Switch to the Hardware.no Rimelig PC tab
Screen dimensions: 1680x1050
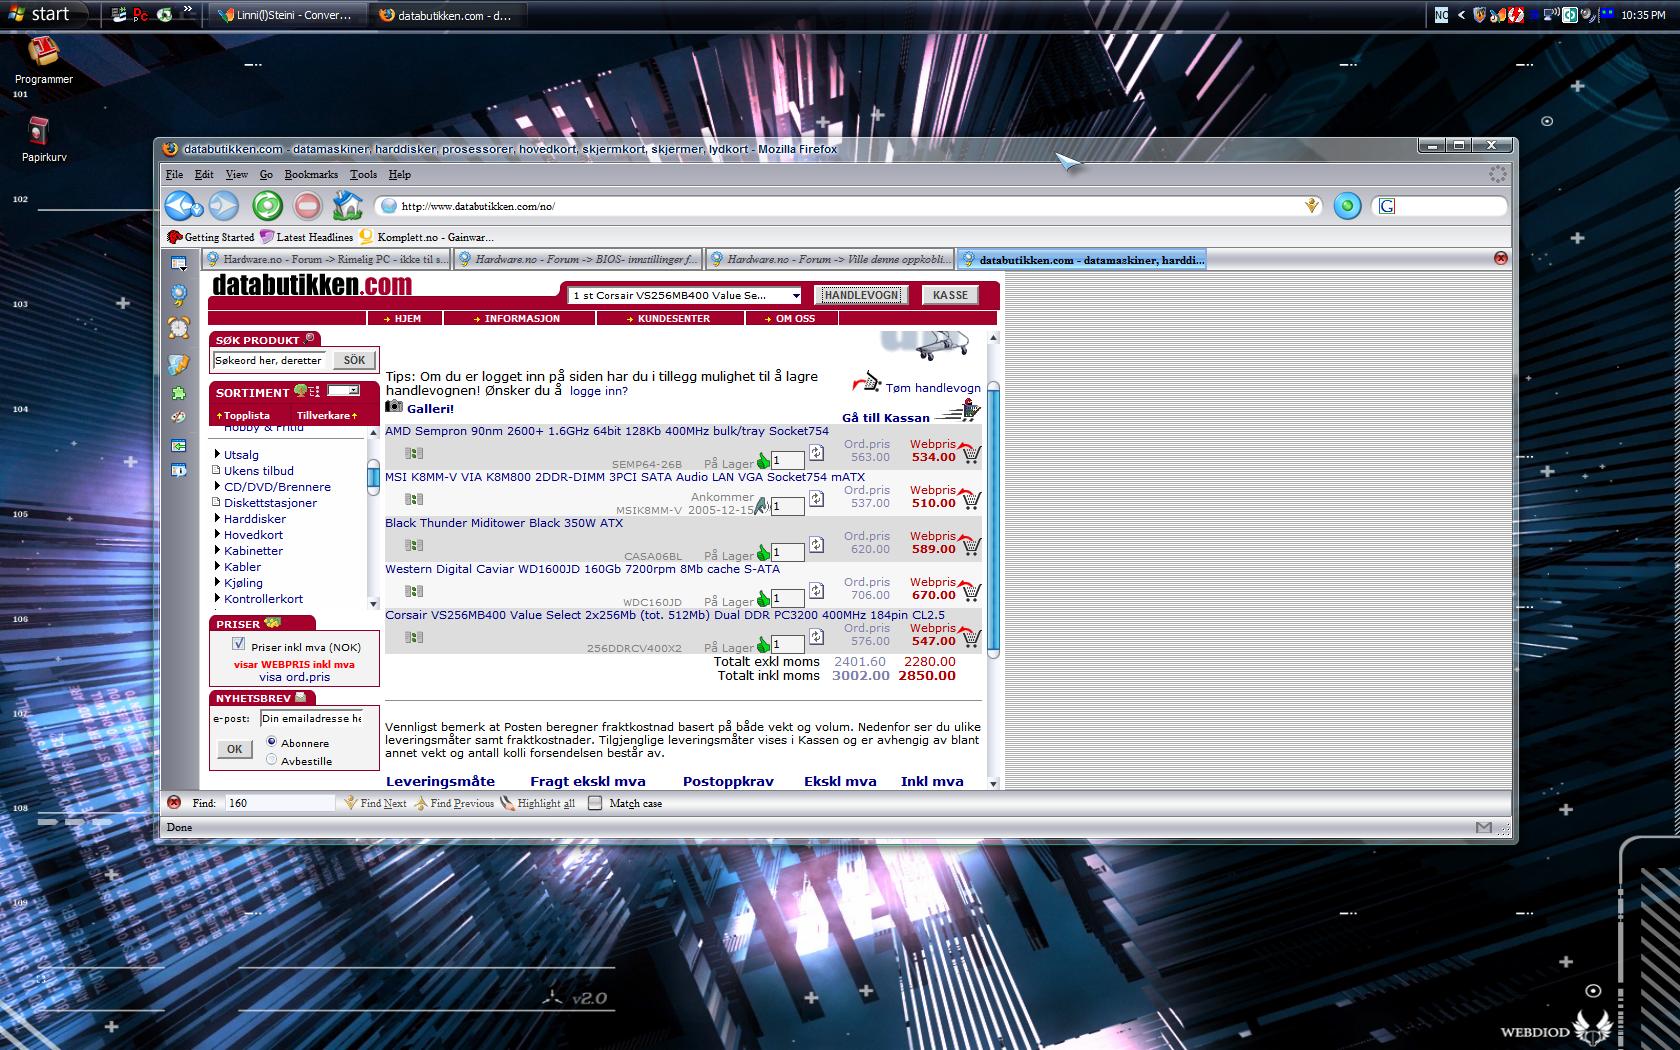point(325,259)
